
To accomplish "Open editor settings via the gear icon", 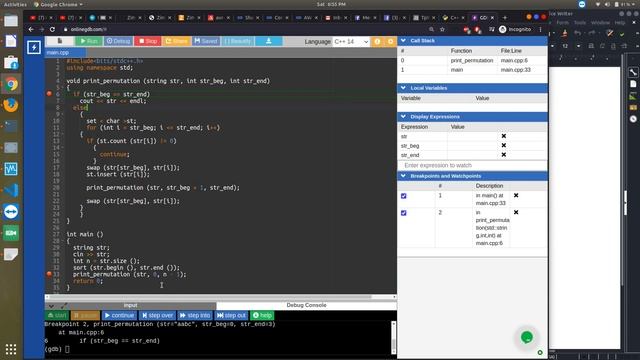I will (x=390, y=42).
